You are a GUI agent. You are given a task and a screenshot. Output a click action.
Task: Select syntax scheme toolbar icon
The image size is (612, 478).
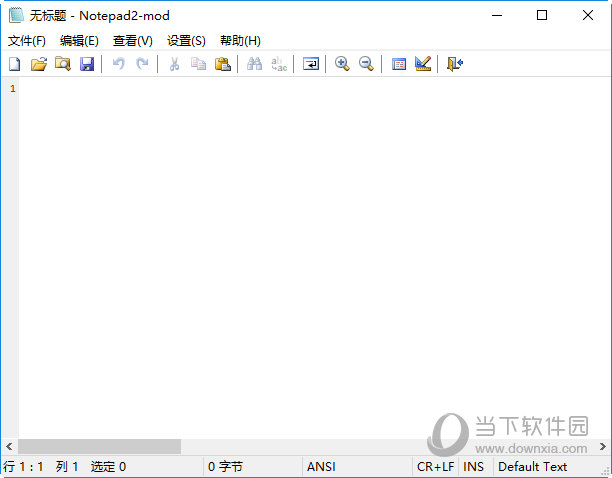(399, 64)
